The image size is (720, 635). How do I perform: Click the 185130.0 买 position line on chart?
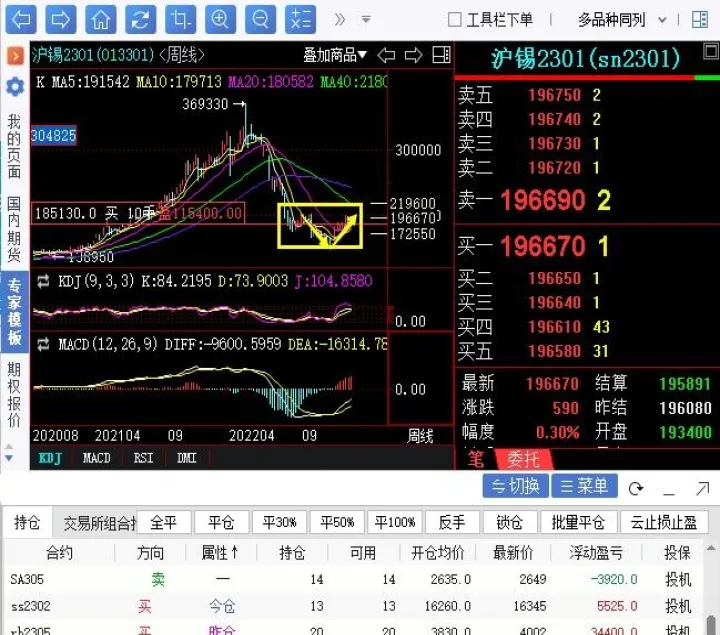tap(138, 213)
